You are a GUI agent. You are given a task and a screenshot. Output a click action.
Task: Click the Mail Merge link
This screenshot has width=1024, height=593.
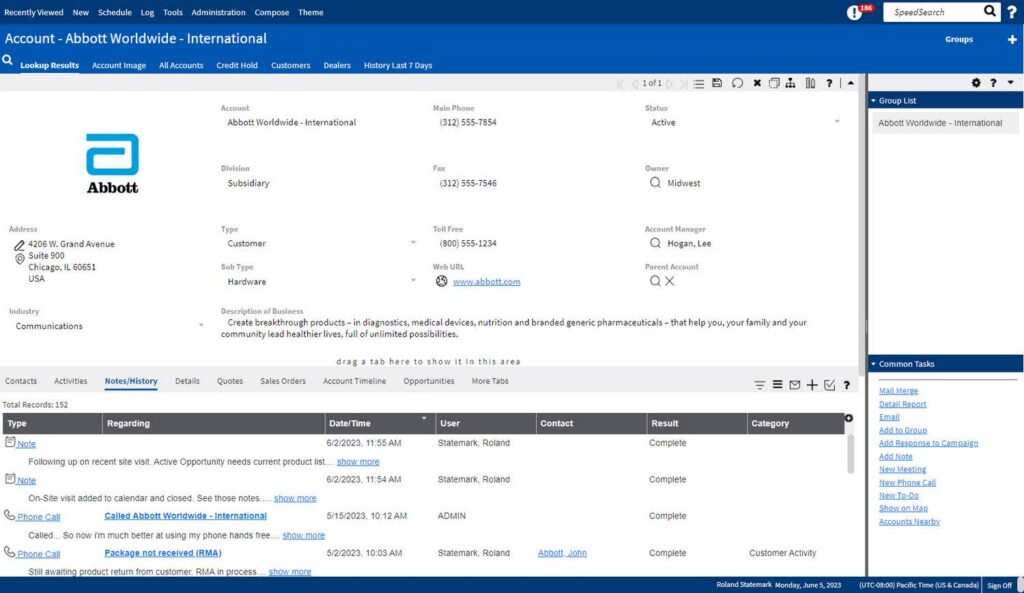click(x=898, y=391)
